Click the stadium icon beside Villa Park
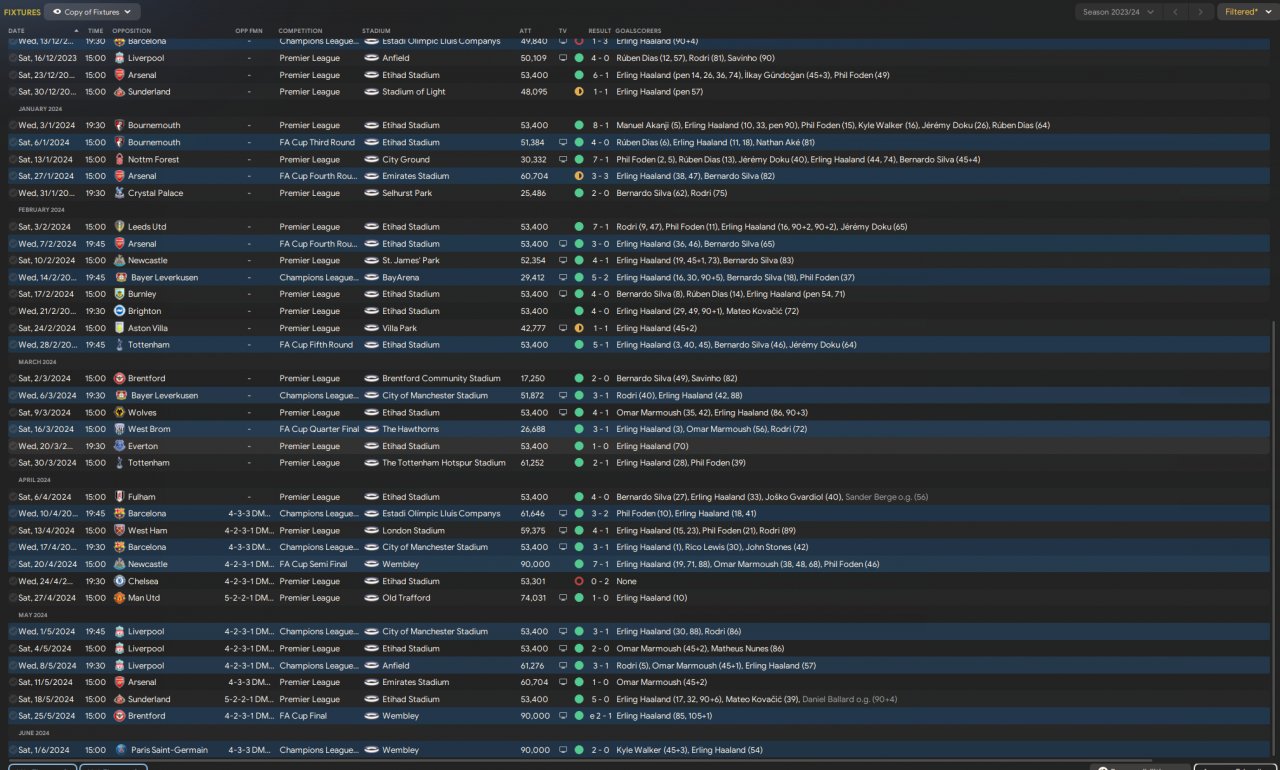 point(371,328)
